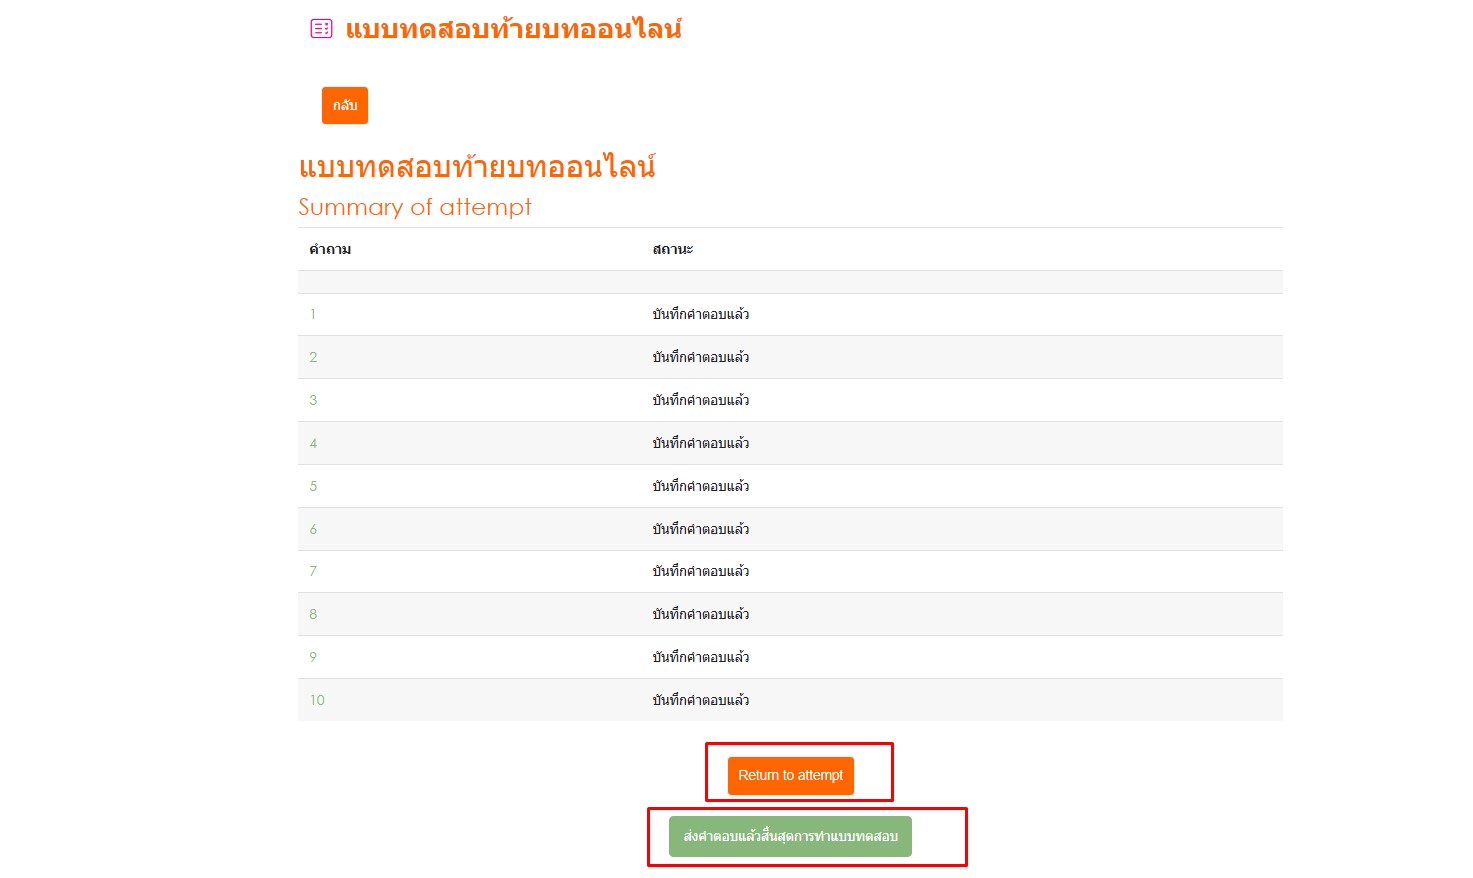
Task: Click the คำถาม column header
Action: pyautogui.click(x=330, y=250)
